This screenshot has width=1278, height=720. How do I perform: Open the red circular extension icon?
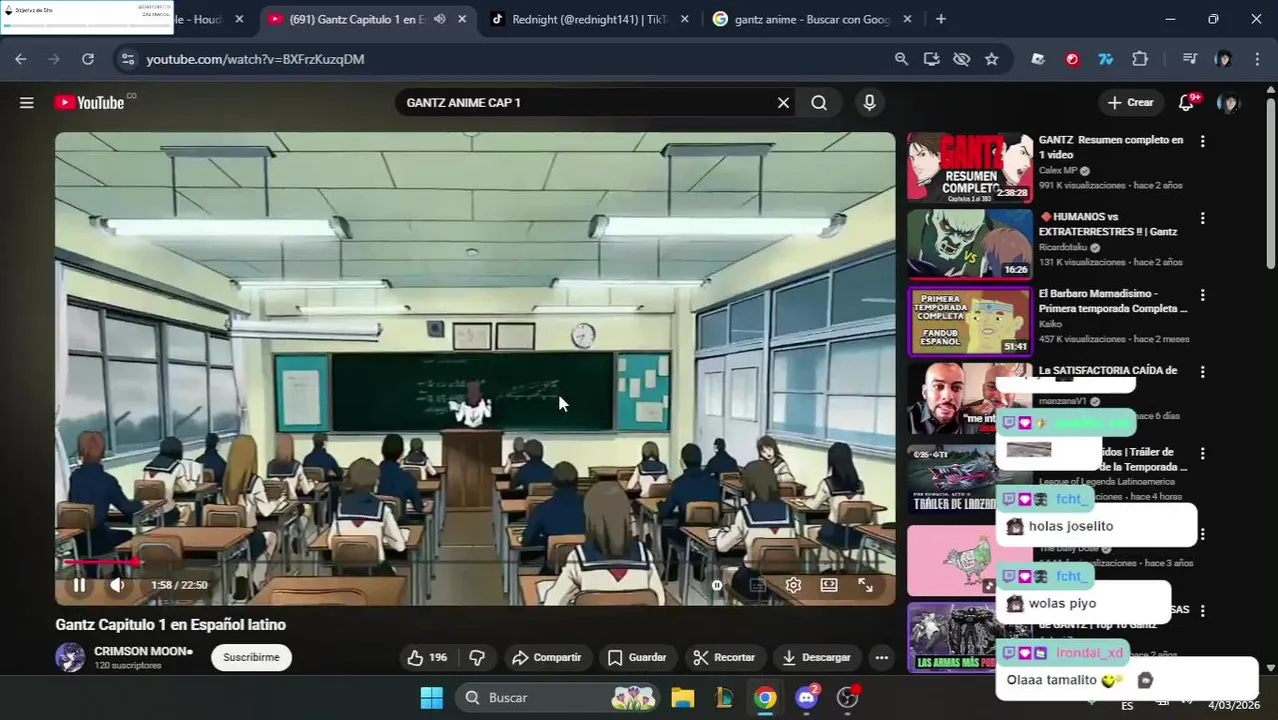point(1072,59)
